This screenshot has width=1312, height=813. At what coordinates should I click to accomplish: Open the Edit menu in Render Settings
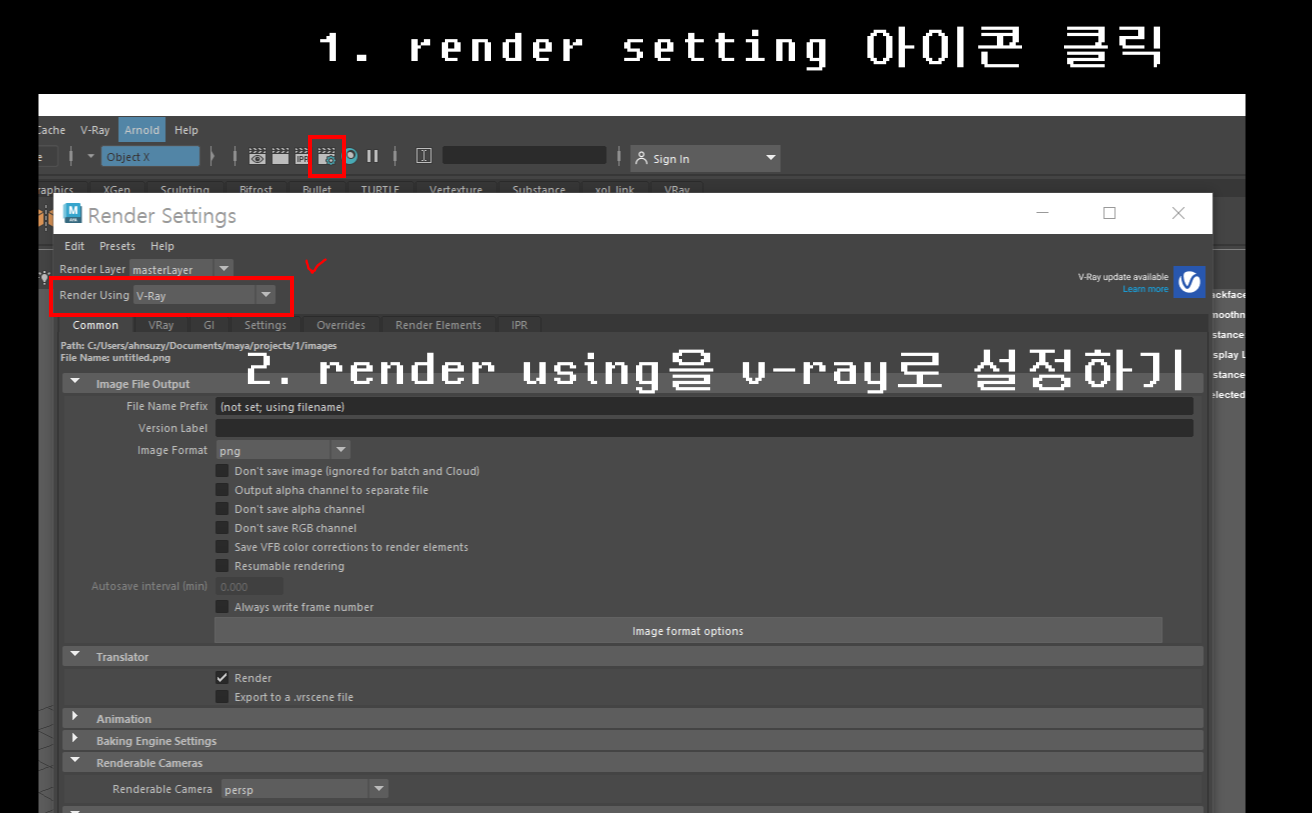click(75, 246)
